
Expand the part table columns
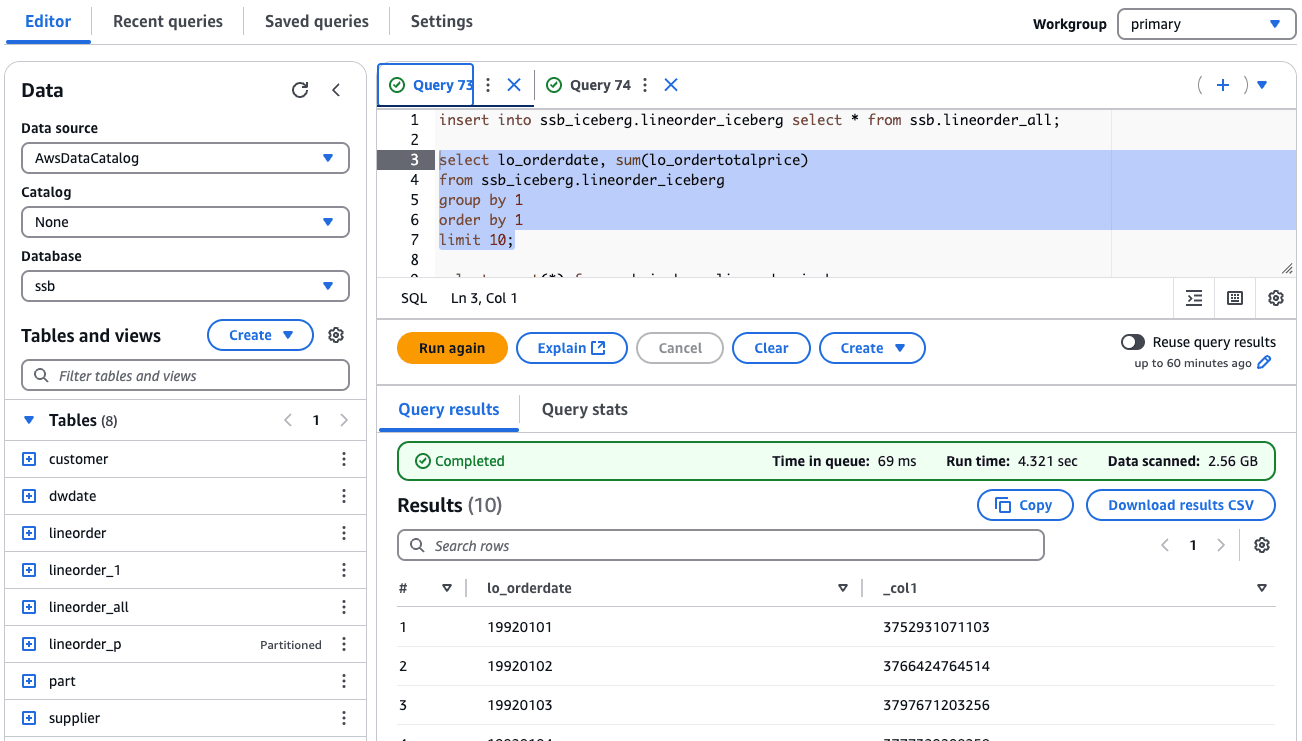coord(29,681)
